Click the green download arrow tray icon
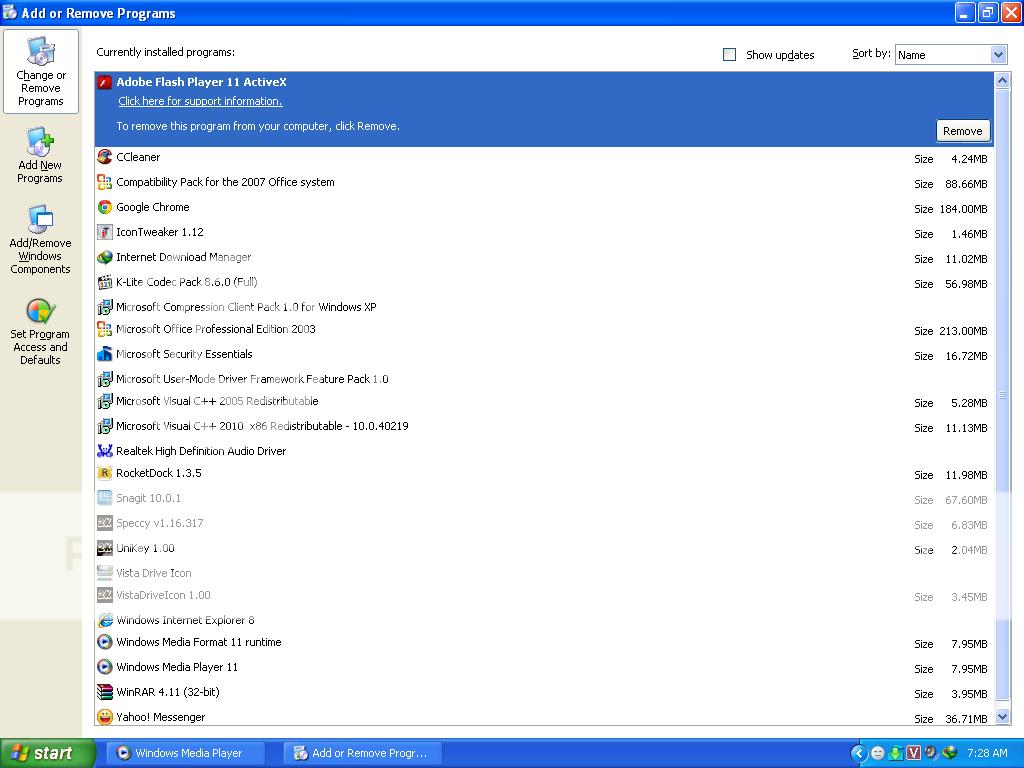The image size is (1024, 768). point(896,754)
